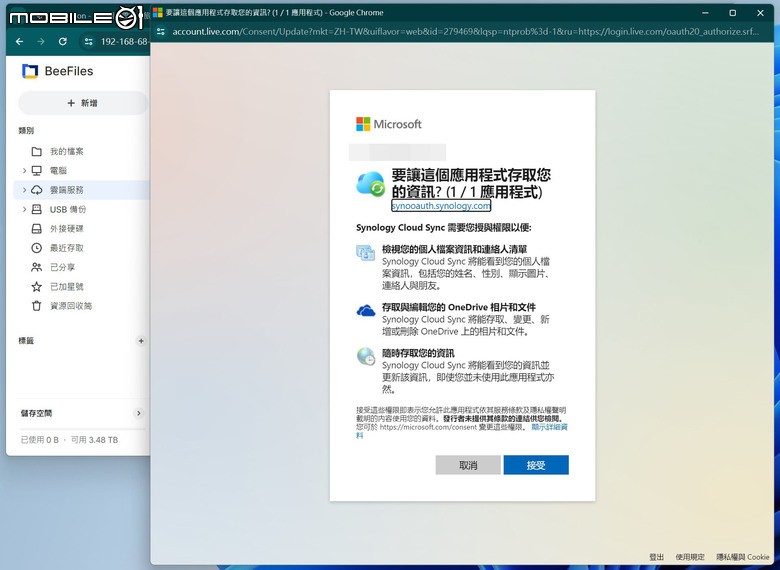Click the BeeFiles logo icon

pos(30,71)
